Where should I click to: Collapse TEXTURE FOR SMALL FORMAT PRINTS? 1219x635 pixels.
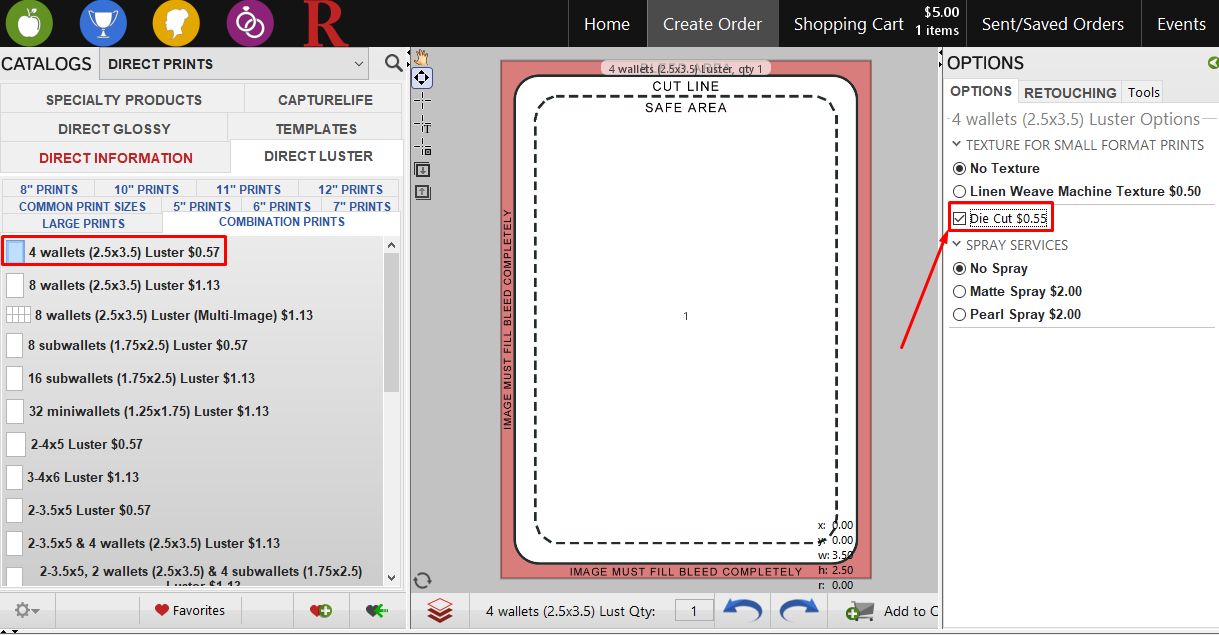tap(956, 145)
